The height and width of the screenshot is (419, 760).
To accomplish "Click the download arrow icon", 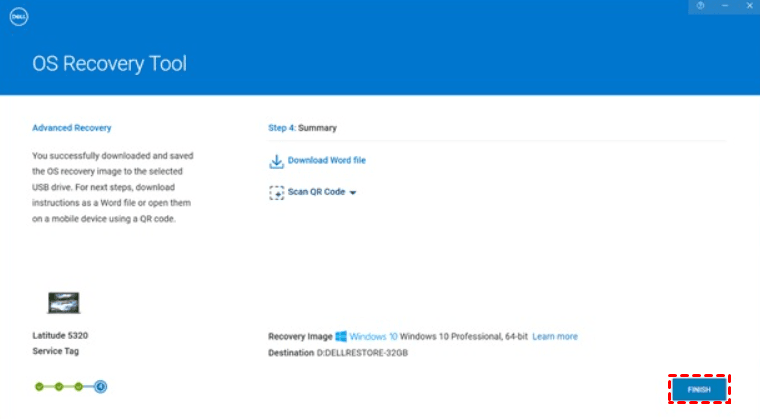I will (x=276, y=161).
